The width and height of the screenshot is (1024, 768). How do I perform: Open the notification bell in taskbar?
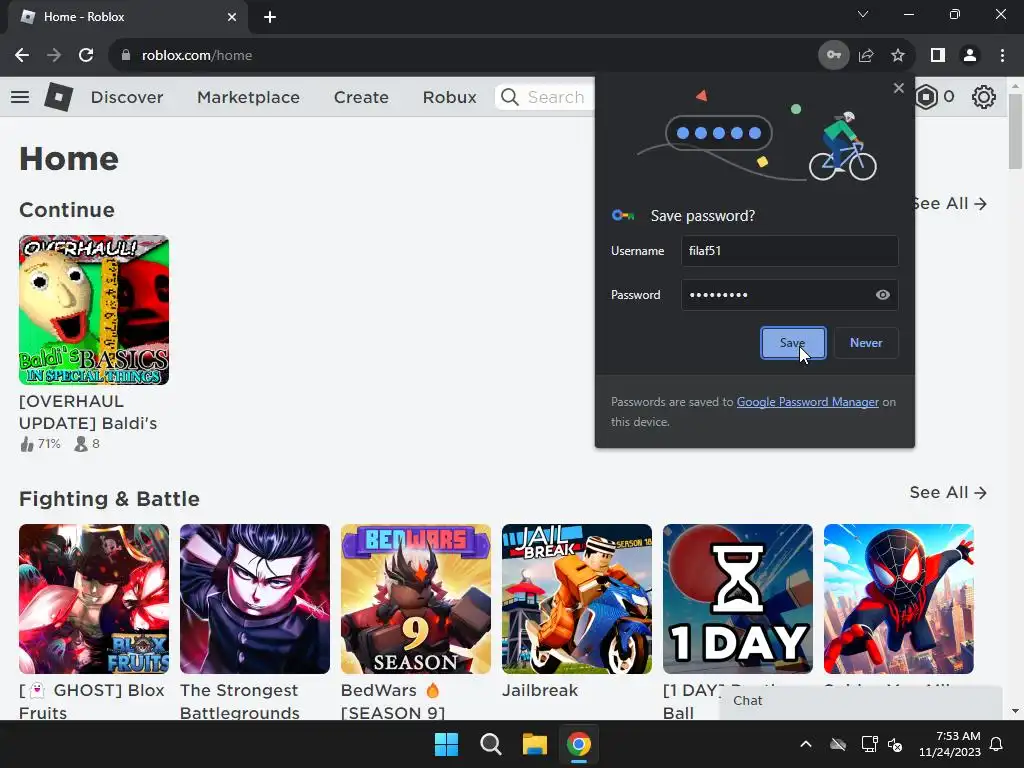(996, 744)
